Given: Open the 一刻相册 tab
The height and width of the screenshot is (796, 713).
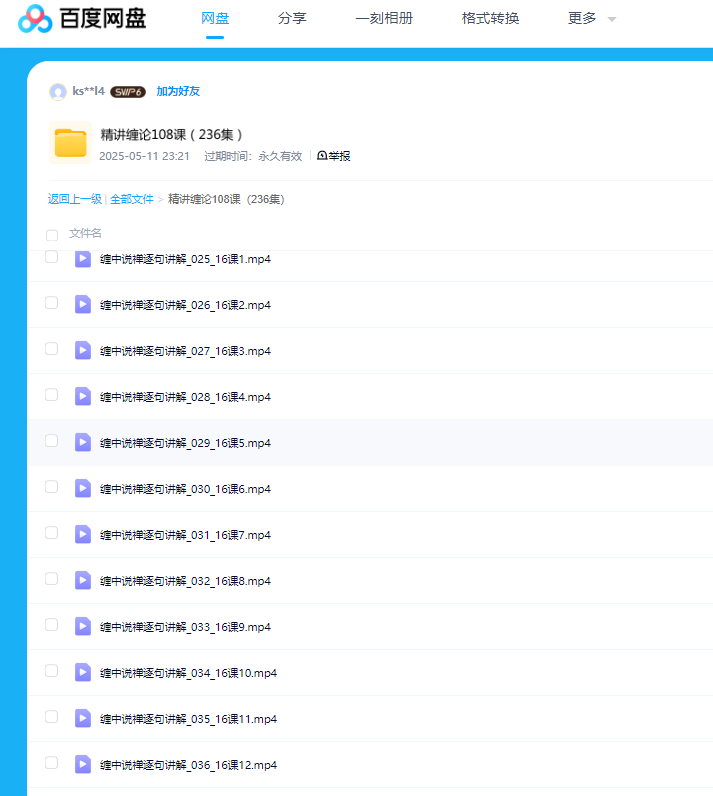Looking at the screenshot, I should click(384, 19).
